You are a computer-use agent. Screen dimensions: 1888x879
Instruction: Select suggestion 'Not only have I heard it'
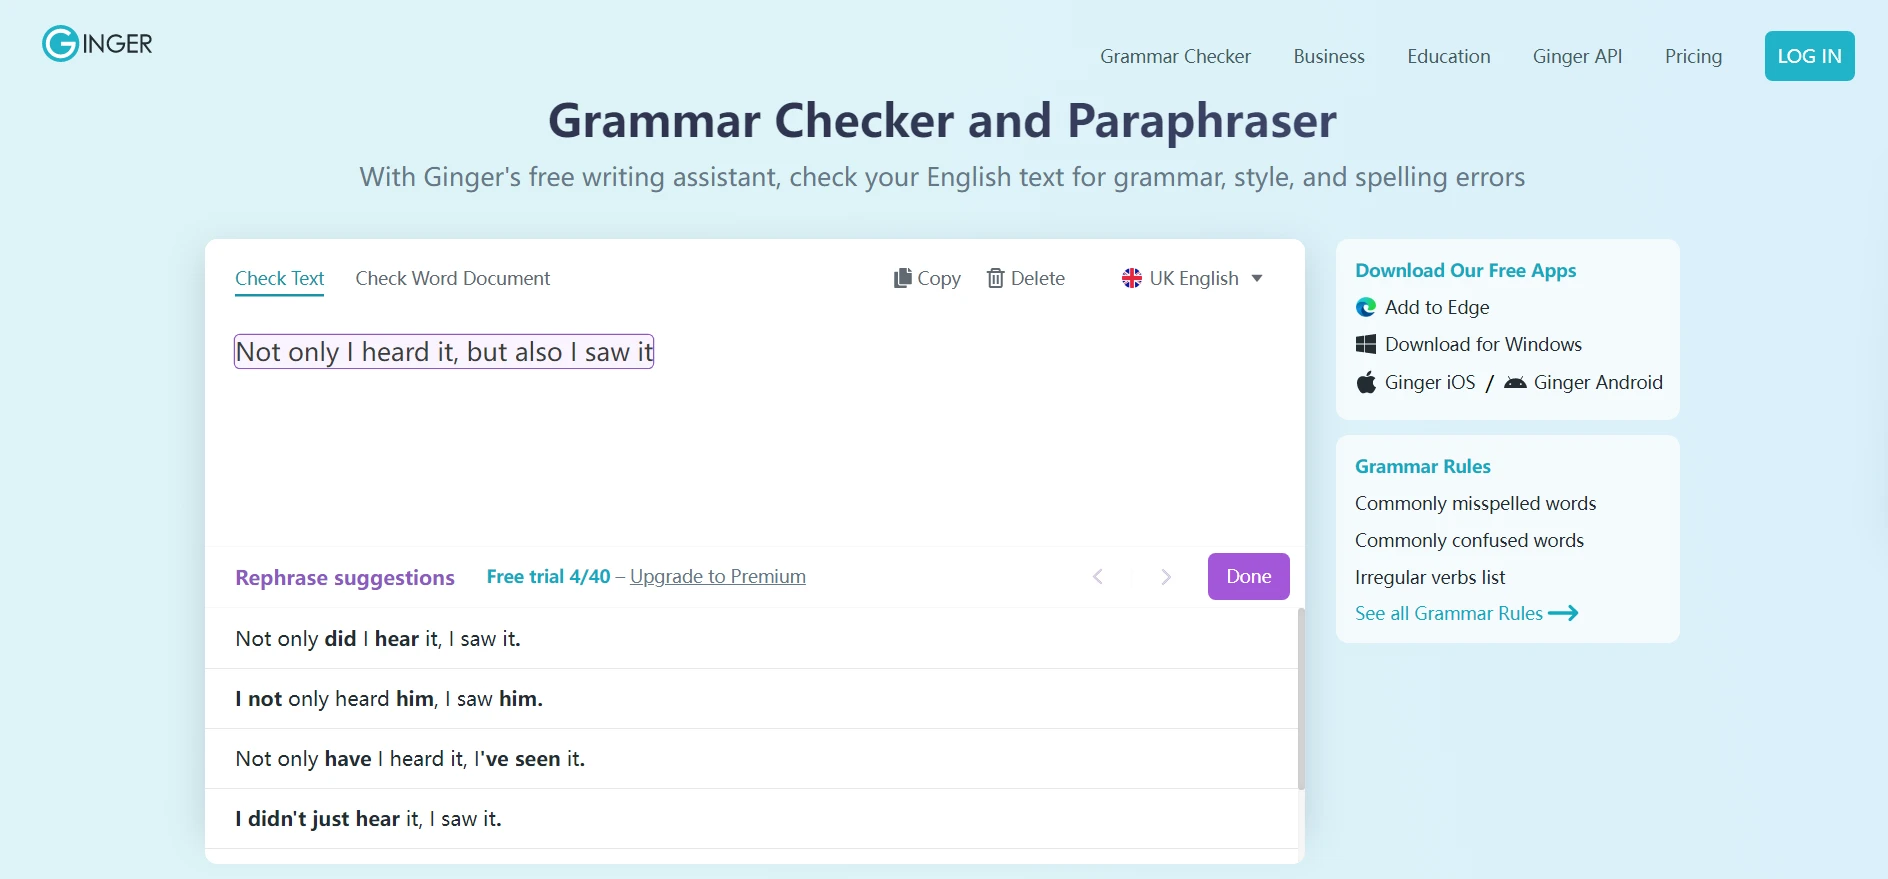[x=751, y=758]
